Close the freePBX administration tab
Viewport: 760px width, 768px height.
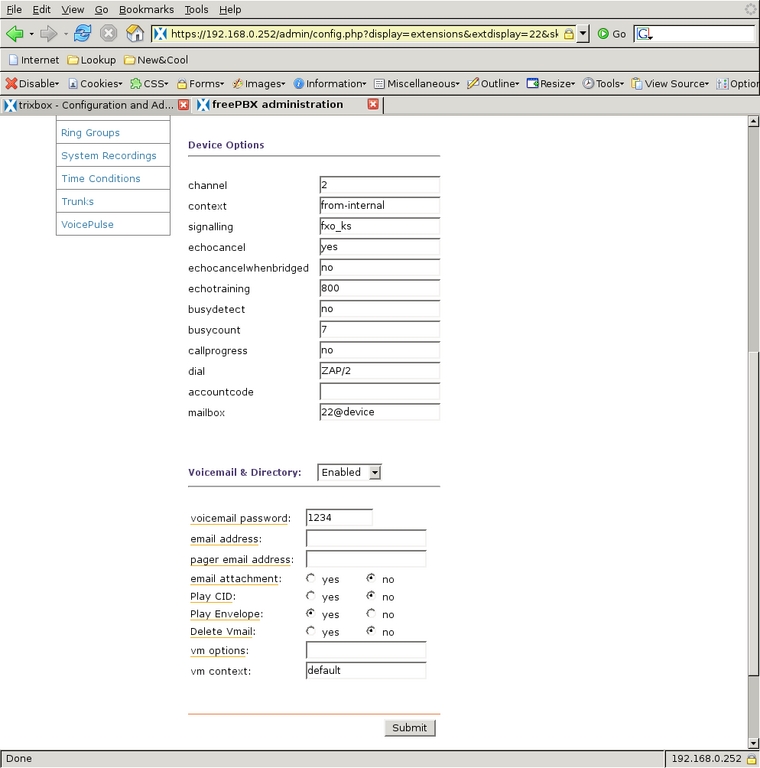tap(373, 104)
